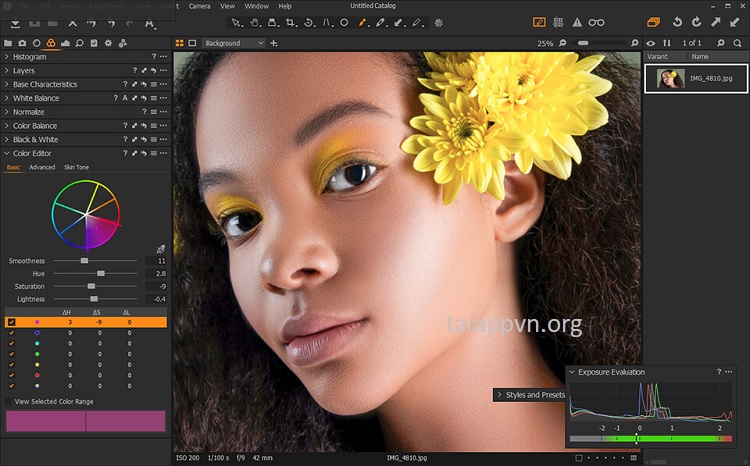Click the color picker eyedropper in Color Editor
750x466 pixels.
(x=161, y=249)
